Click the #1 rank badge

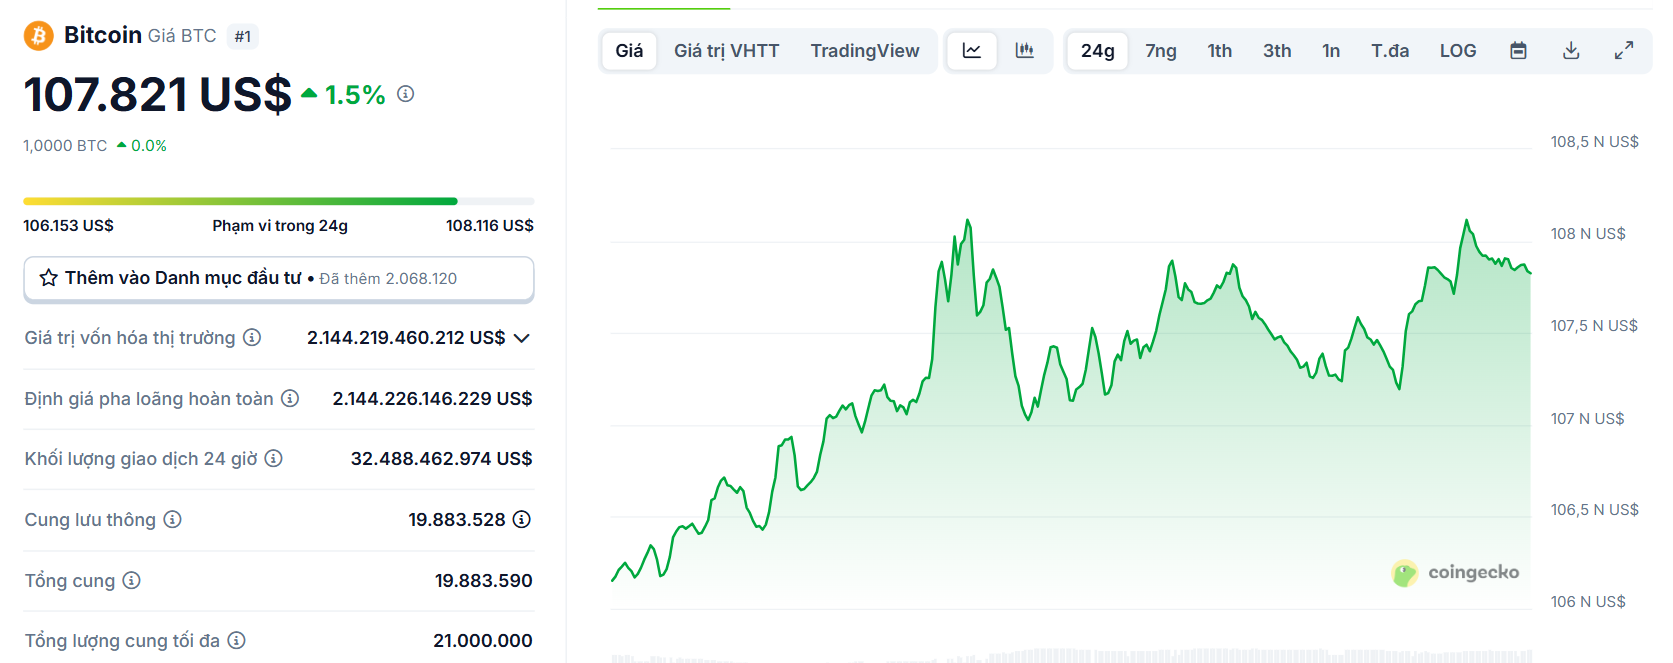click(243, 37)
